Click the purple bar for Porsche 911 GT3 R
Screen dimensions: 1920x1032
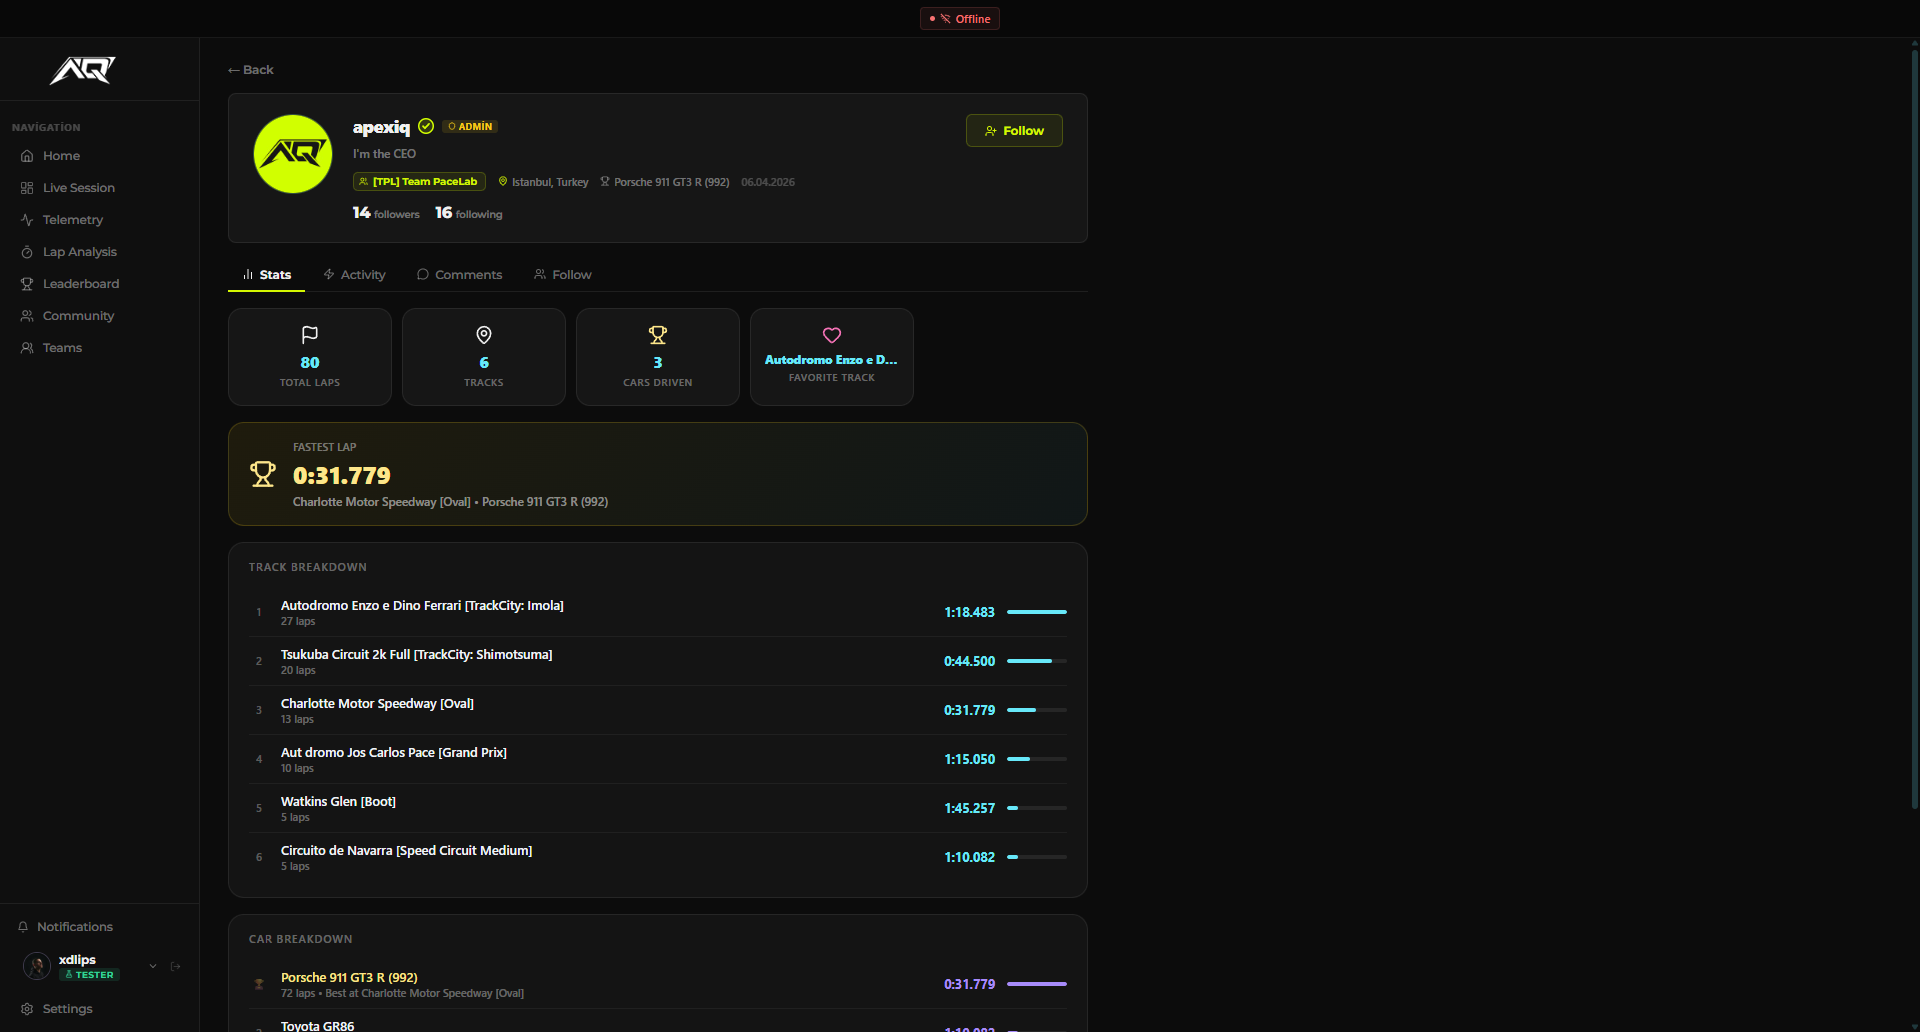(1037, 984)
